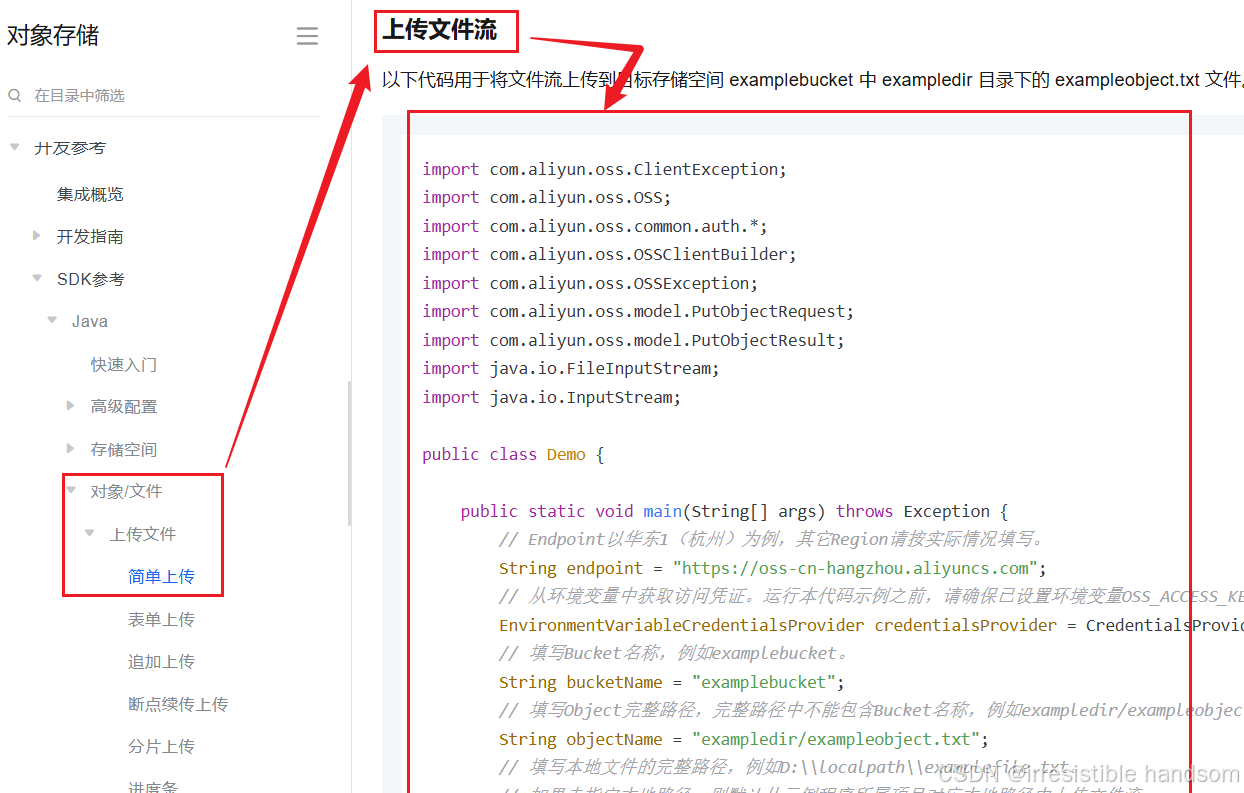Focus the 在目录中筛选 filter input
This screenshot has width=1244, height=793.
pos(164,95)
